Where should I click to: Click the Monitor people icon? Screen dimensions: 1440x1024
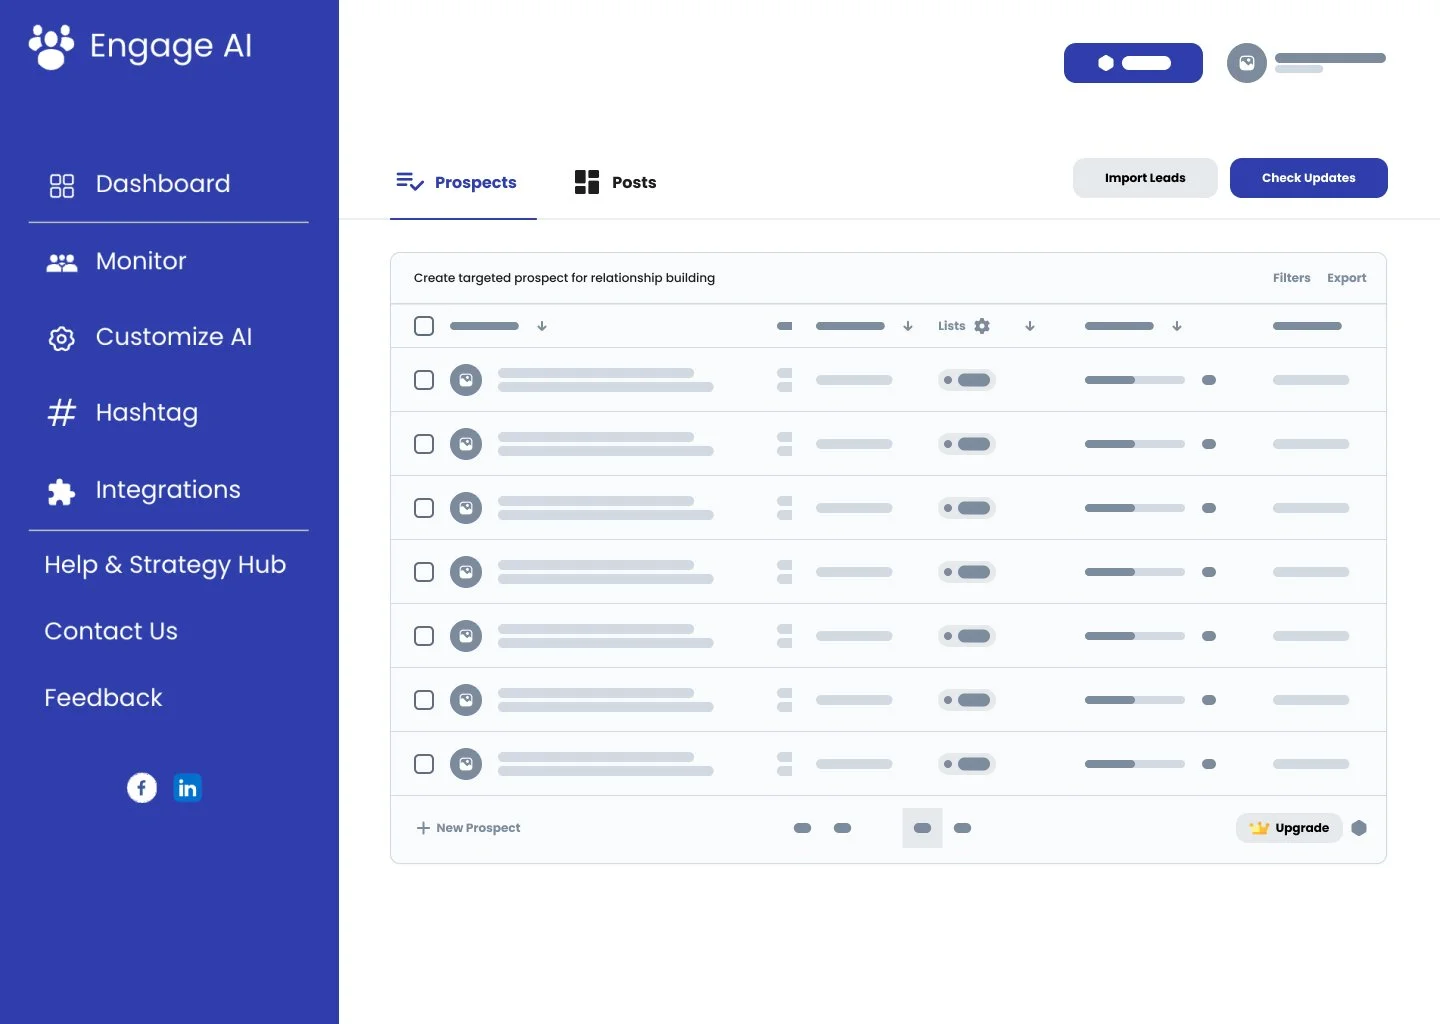click(62, 263)
